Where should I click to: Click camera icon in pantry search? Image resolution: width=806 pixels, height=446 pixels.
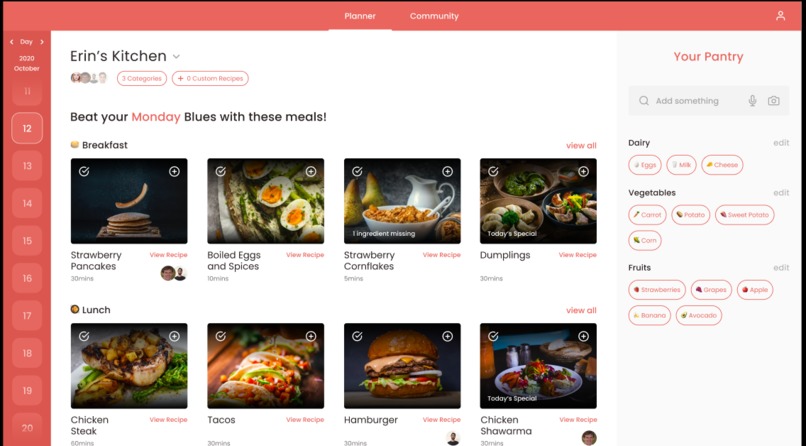[x=774, y=101]
